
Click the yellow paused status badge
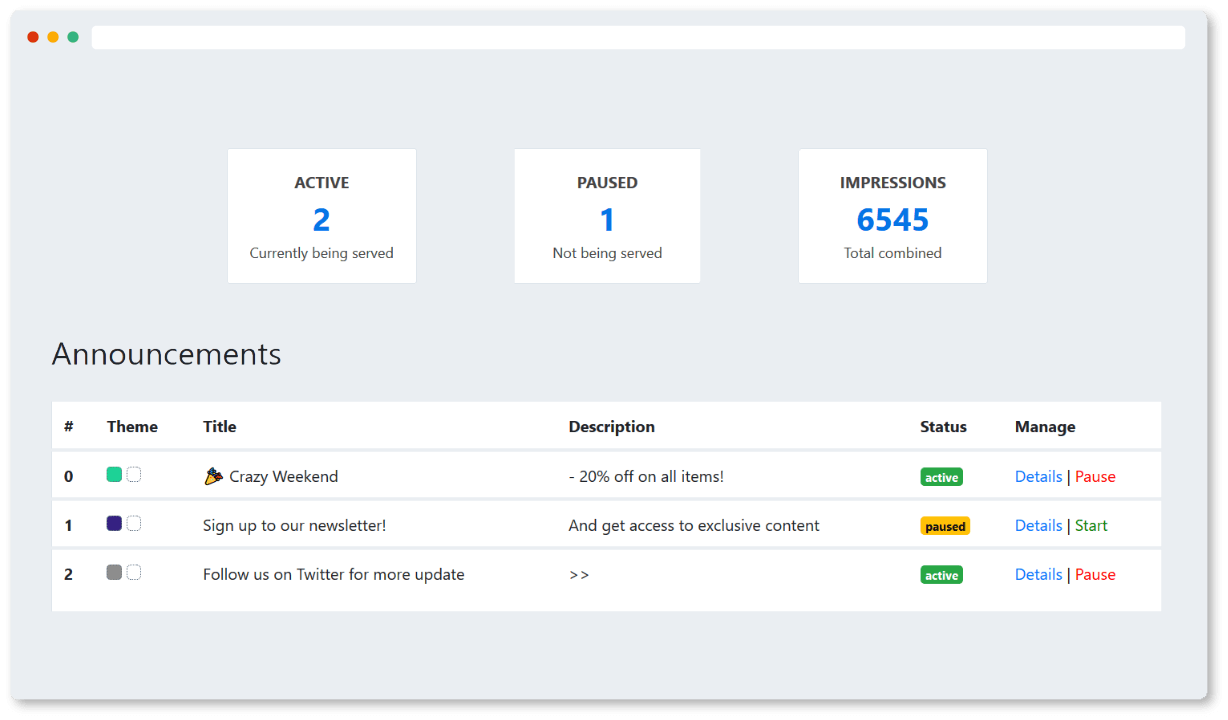945,526
